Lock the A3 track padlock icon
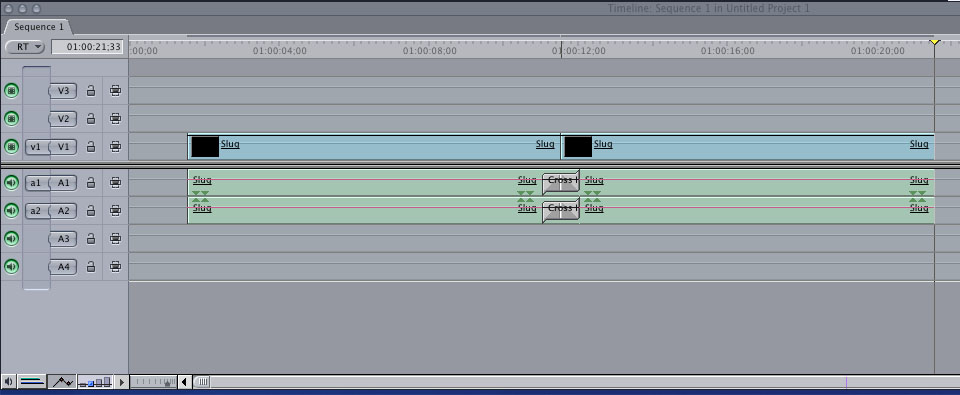Screen dimensions: 960x395 [x=91, y=239]
